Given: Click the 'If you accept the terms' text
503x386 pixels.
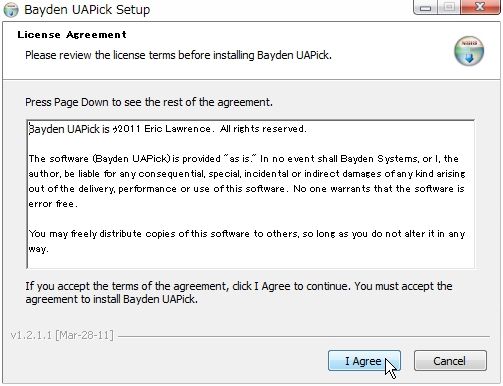Looking at the screenshot, I should coord(239,286).
